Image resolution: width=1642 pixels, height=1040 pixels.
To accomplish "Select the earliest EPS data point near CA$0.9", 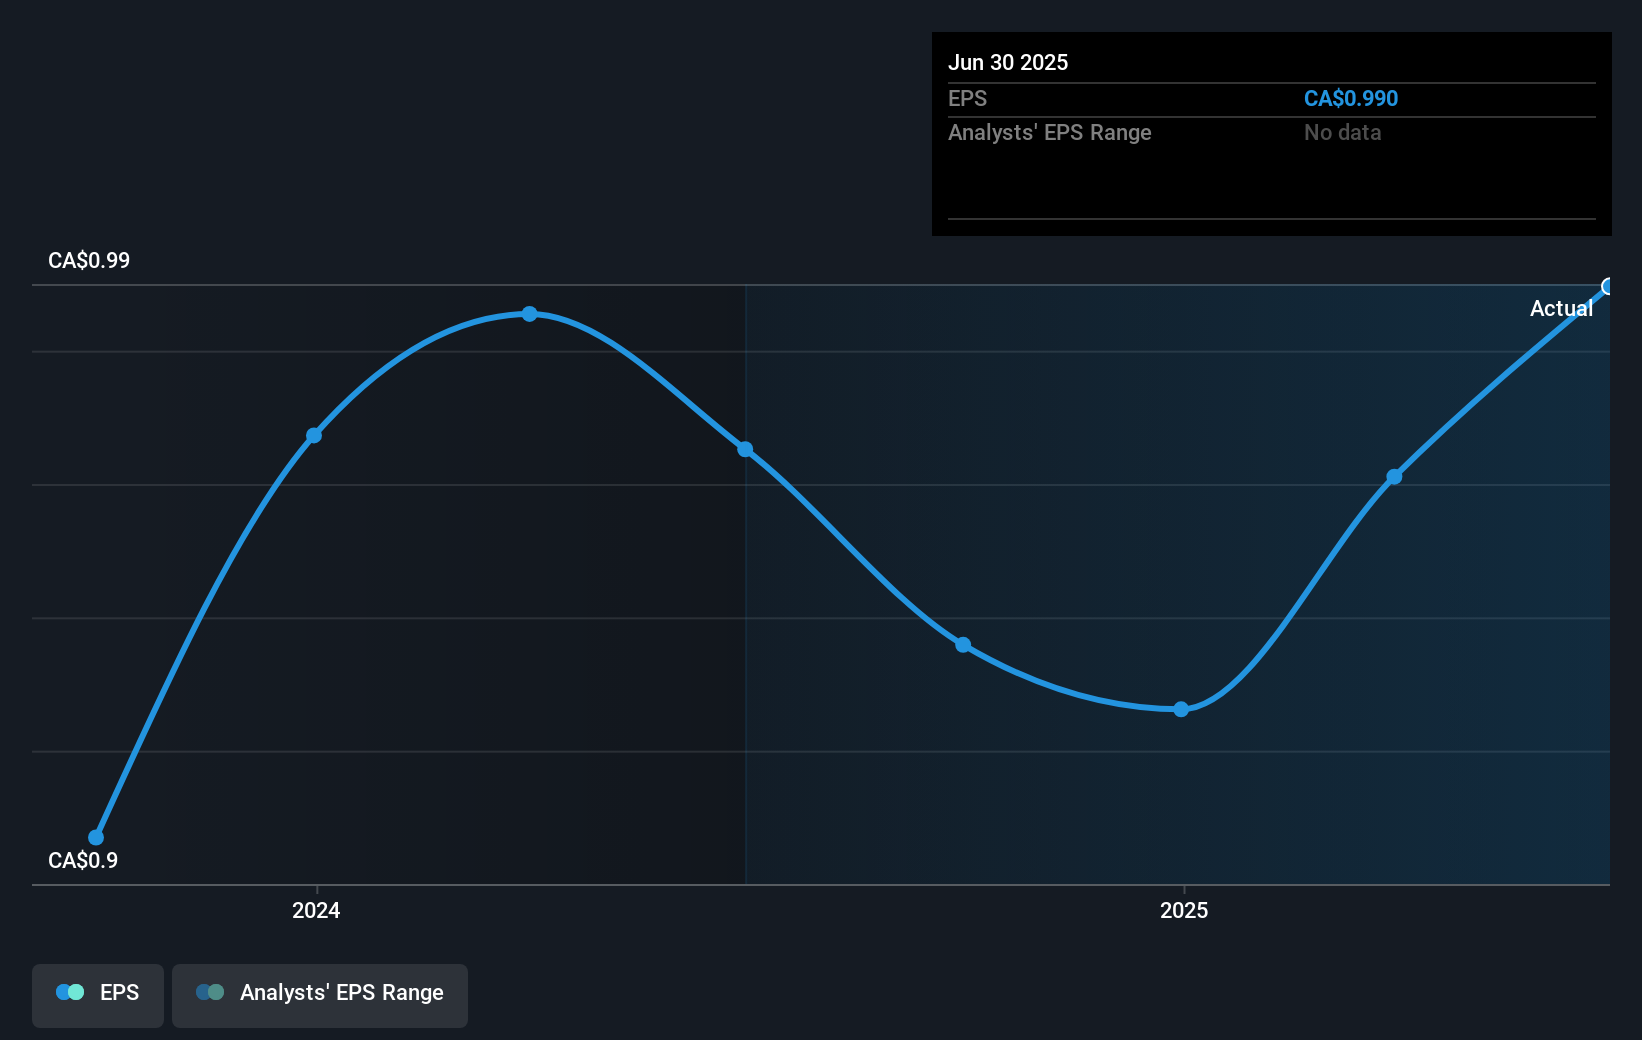I will pyautogui.click(x=96, y=837).
